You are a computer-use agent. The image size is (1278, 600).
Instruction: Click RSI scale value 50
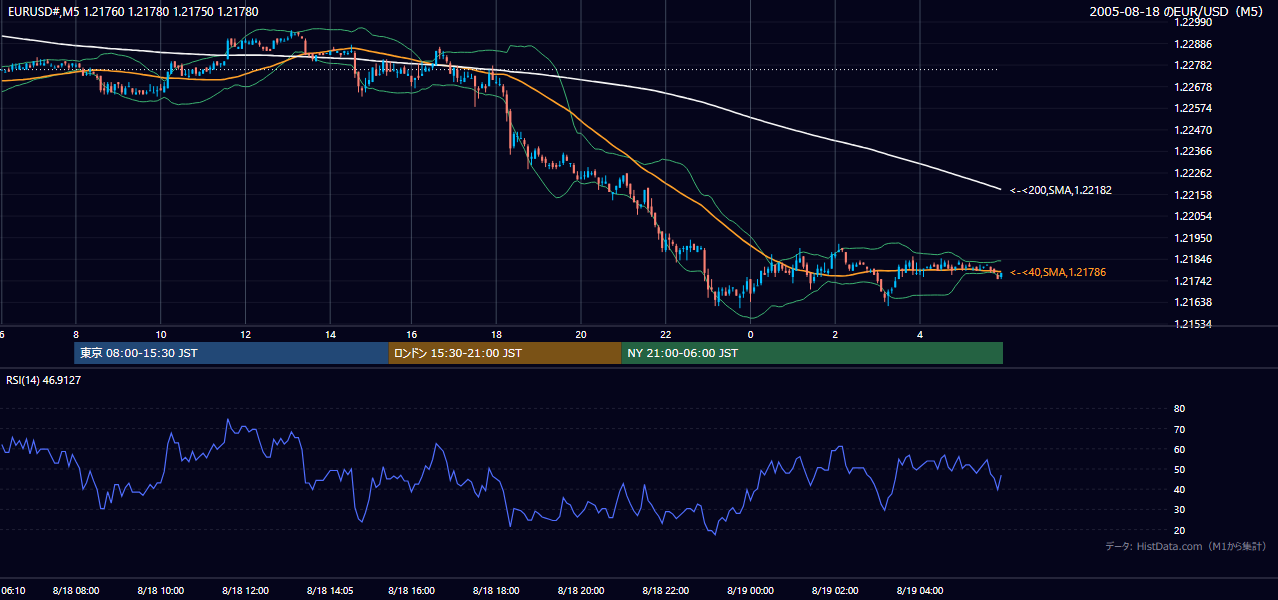[1179, 469]
